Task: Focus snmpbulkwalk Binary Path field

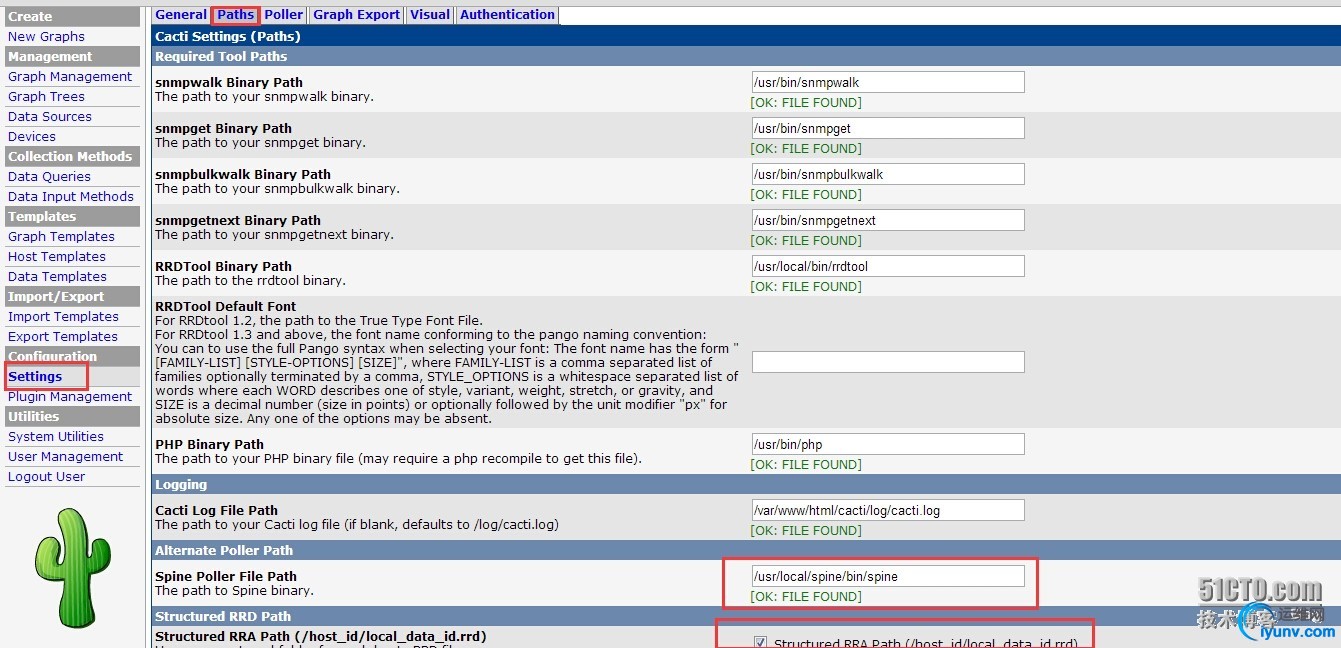Action: tap(888, 174)
